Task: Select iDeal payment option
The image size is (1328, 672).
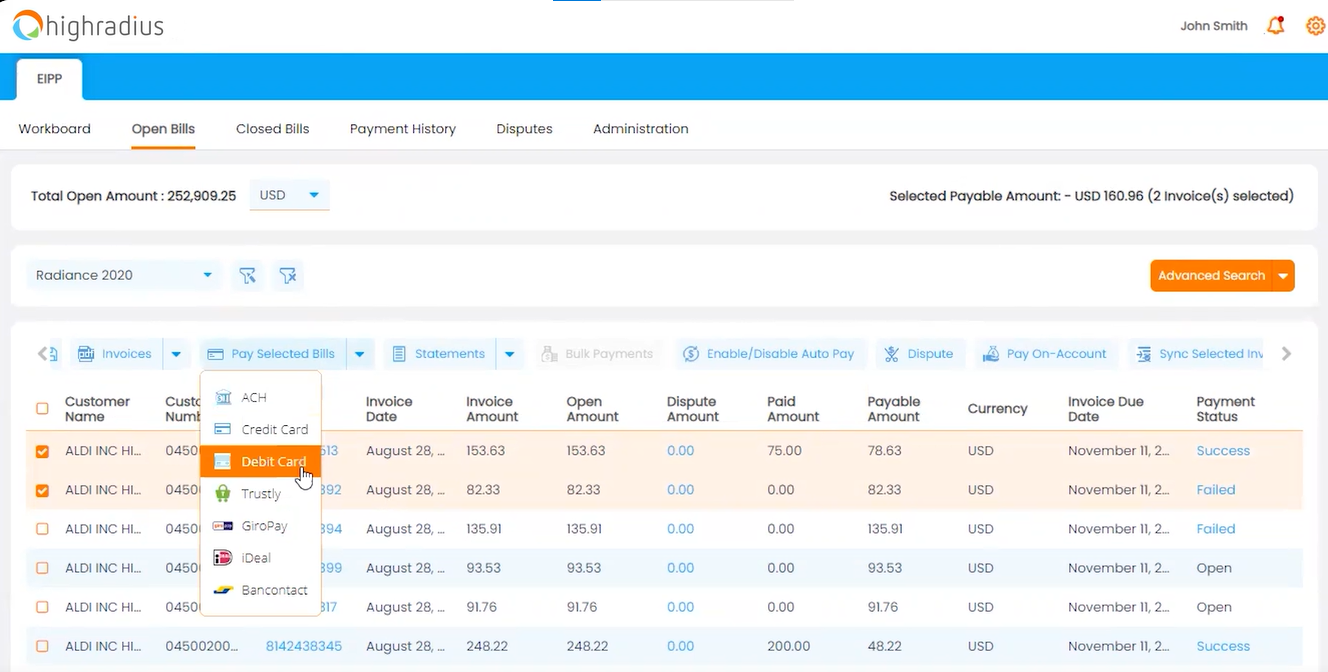Action: click(260, 557)
